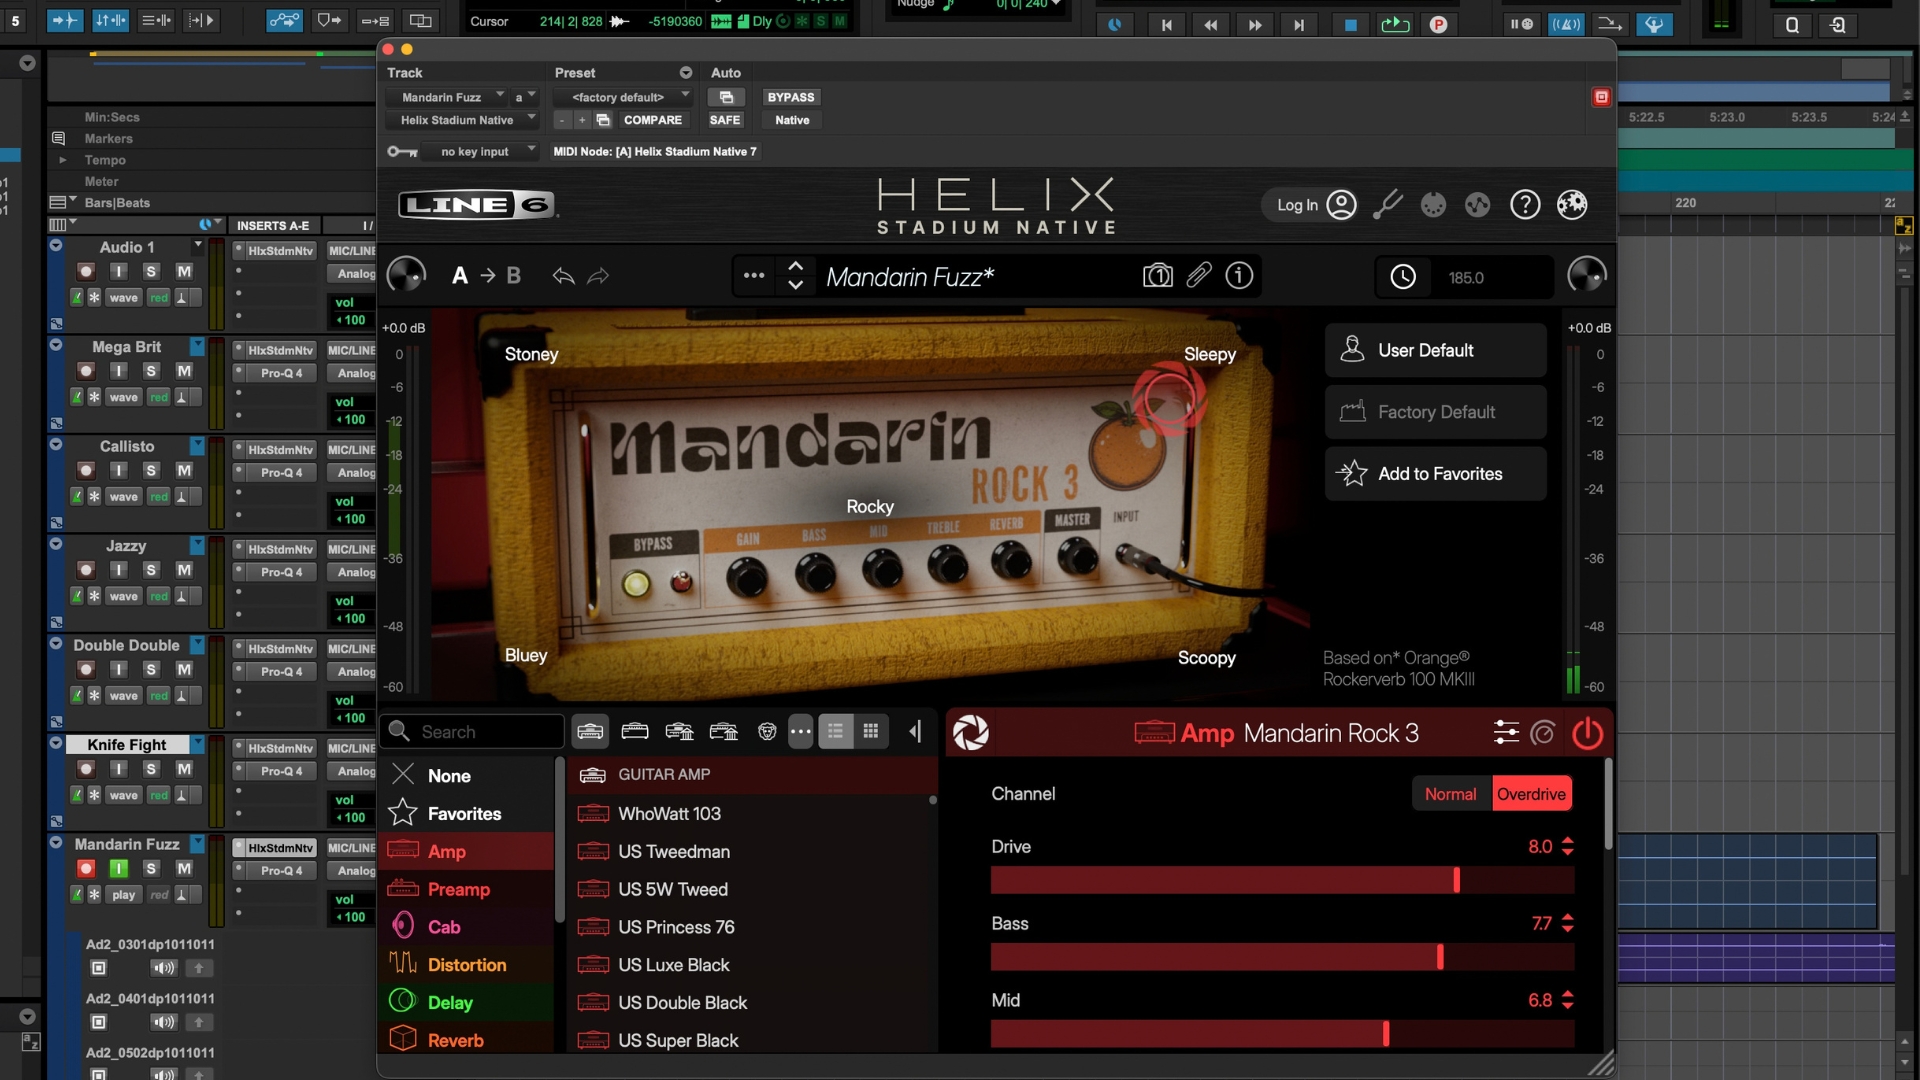1920x1080 pixels.
Task: Select the guitar amp filter icon in the browser
Action: pyautogui.click(x=590, y=732)
